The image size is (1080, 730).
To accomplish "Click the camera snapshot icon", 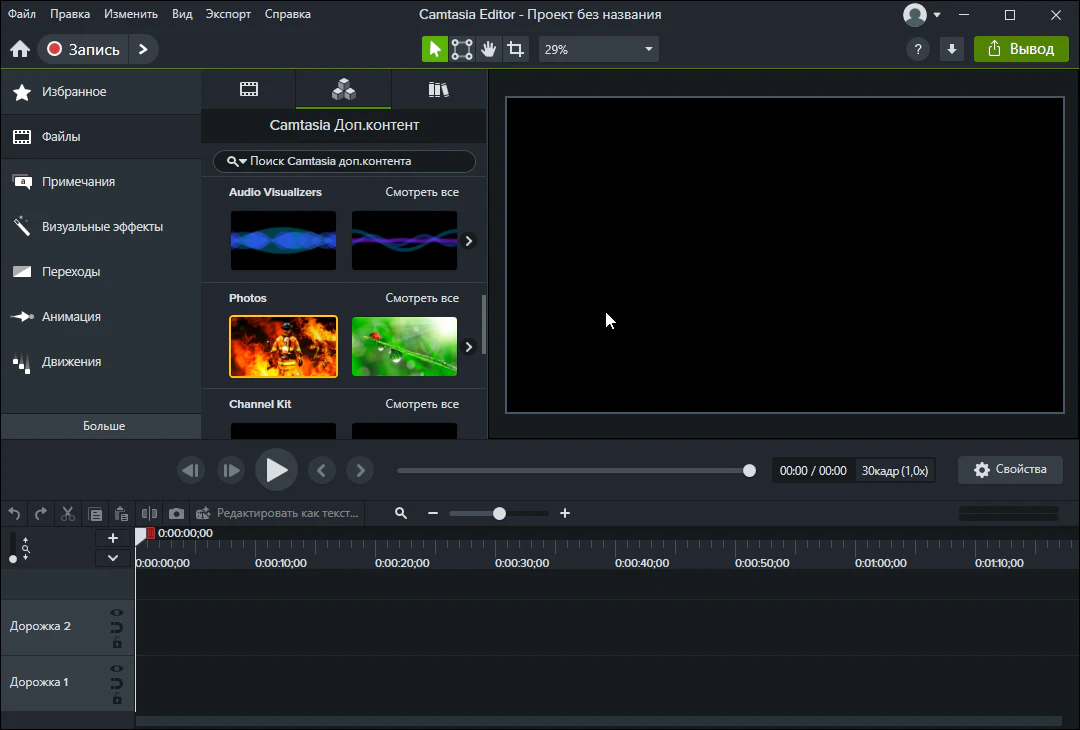I will click(x=176, y=513).
